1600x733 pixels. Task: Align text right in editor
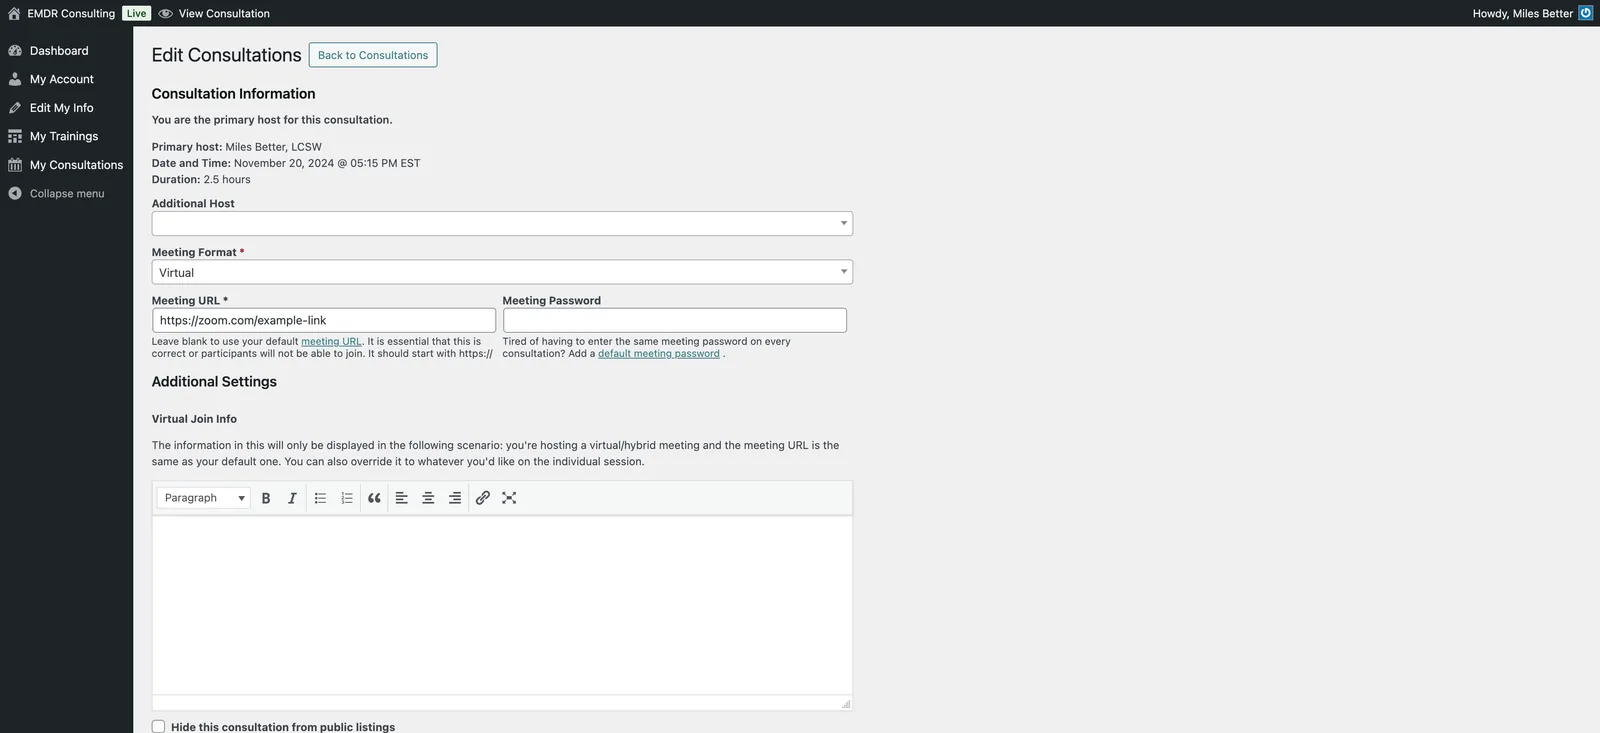(455, 498)
